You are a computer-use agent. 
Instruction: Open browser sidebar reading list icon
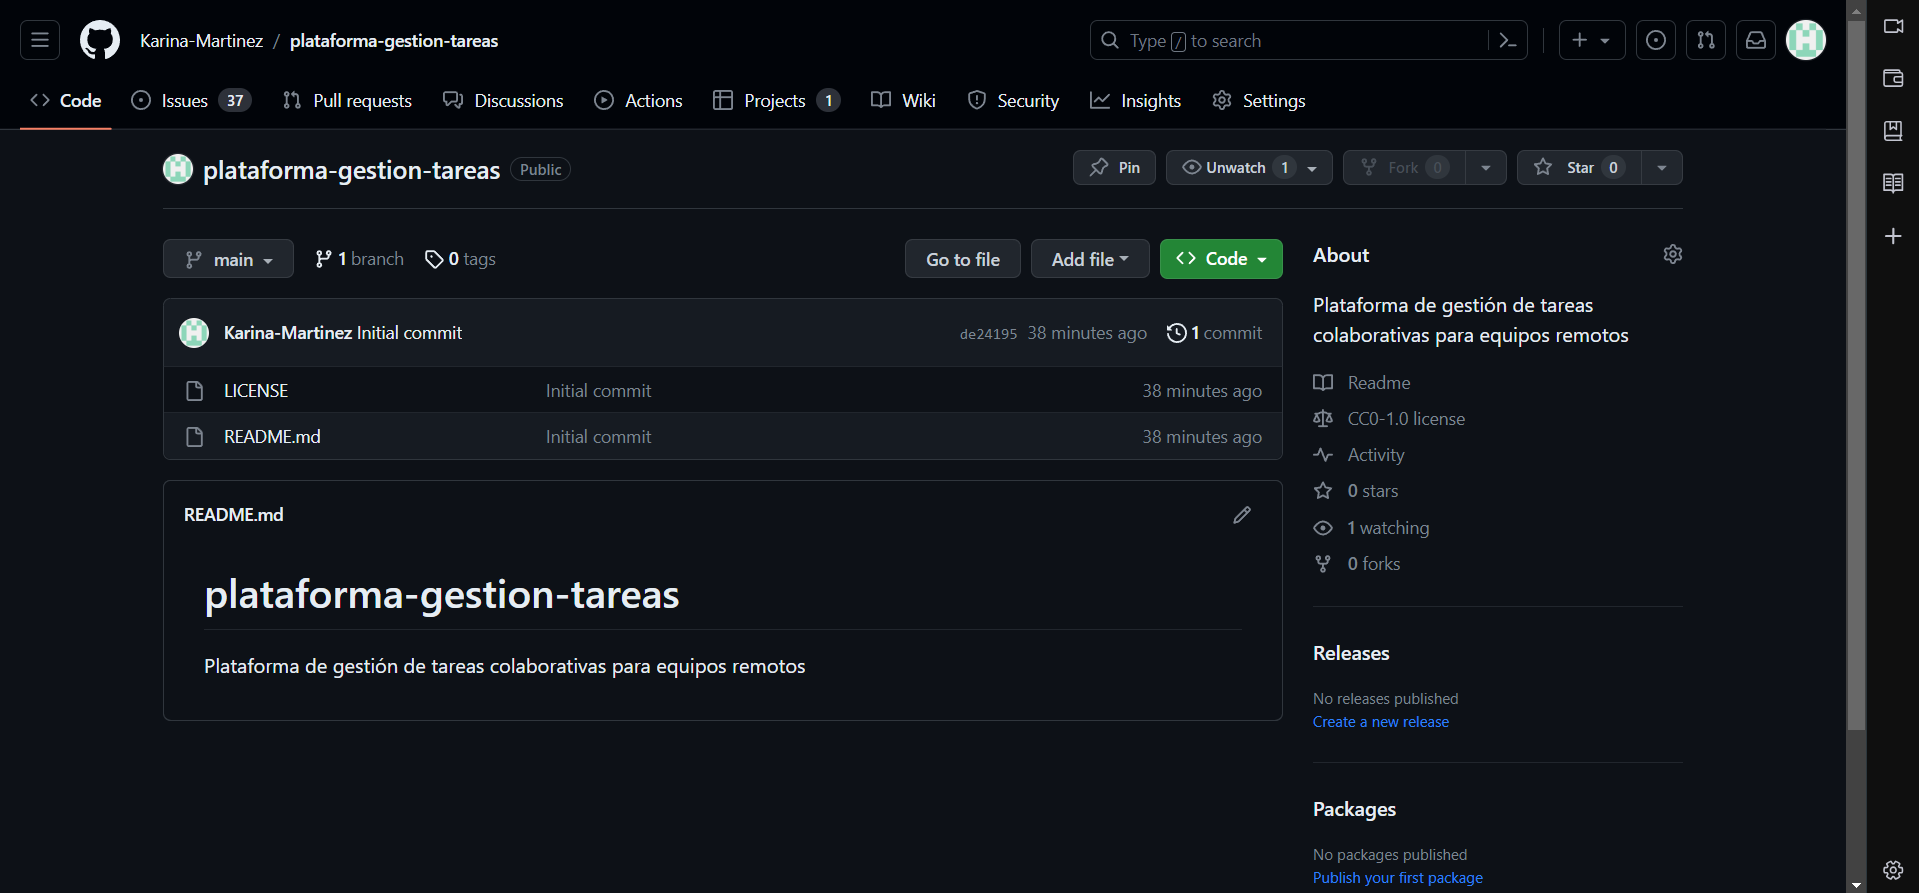[1893, 183]
